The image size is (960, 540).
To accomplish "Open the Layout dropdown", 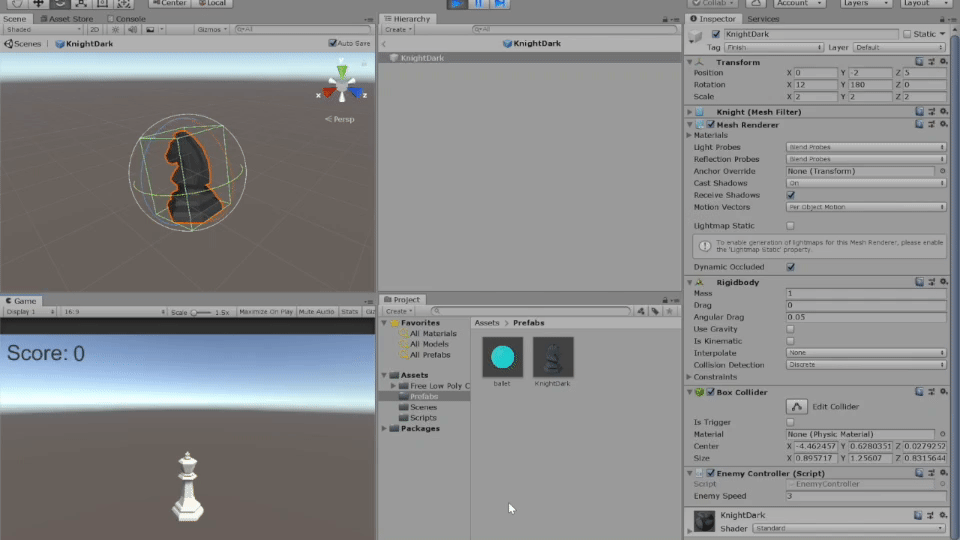I will coord(927,4).
